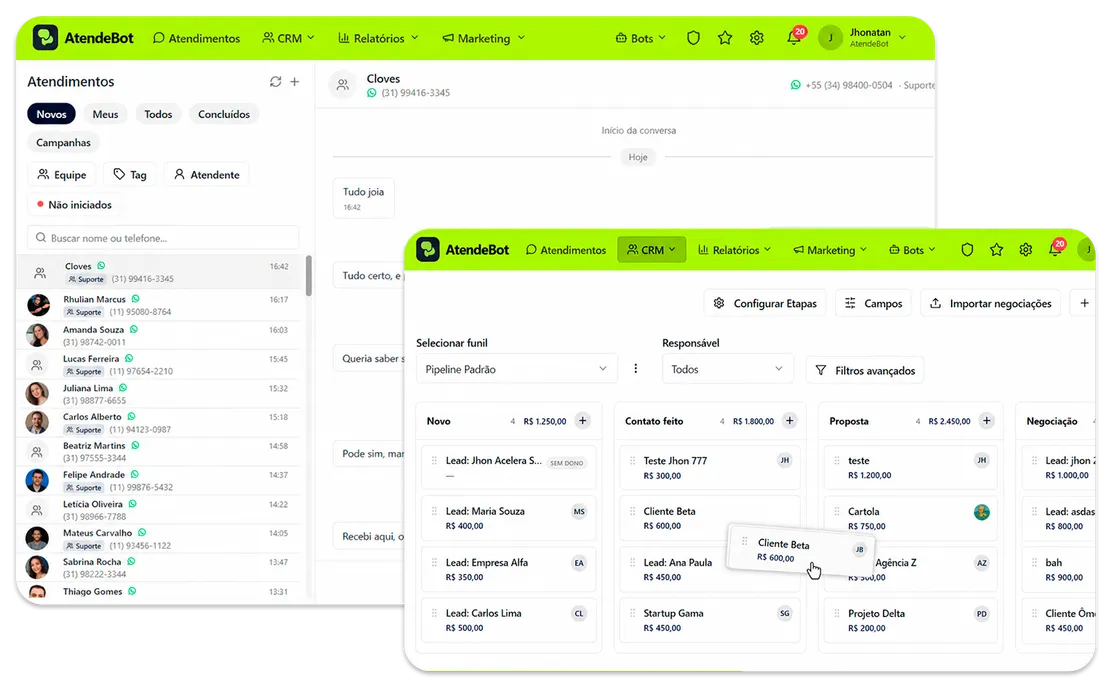The width and height of the screenshot is (1120, 699).
Task: Click the CL badge on Lead: Carlos Lima card
Action: pyautogui.click(x=579, y=613)
